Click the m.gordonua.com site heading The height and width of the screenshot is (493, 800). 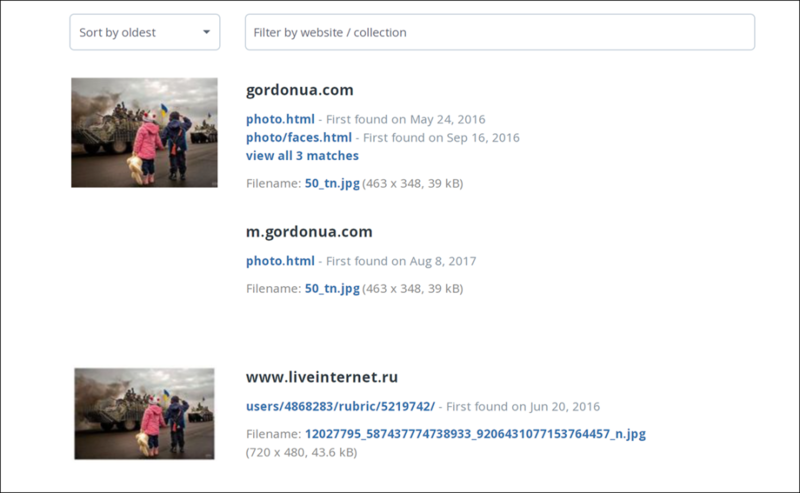309,231
